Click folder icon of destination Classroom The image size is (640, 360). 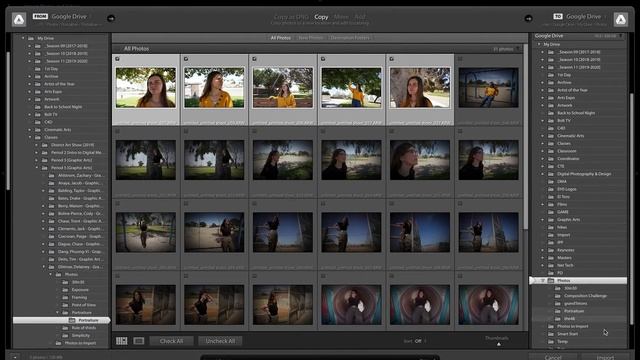[551, 151]
